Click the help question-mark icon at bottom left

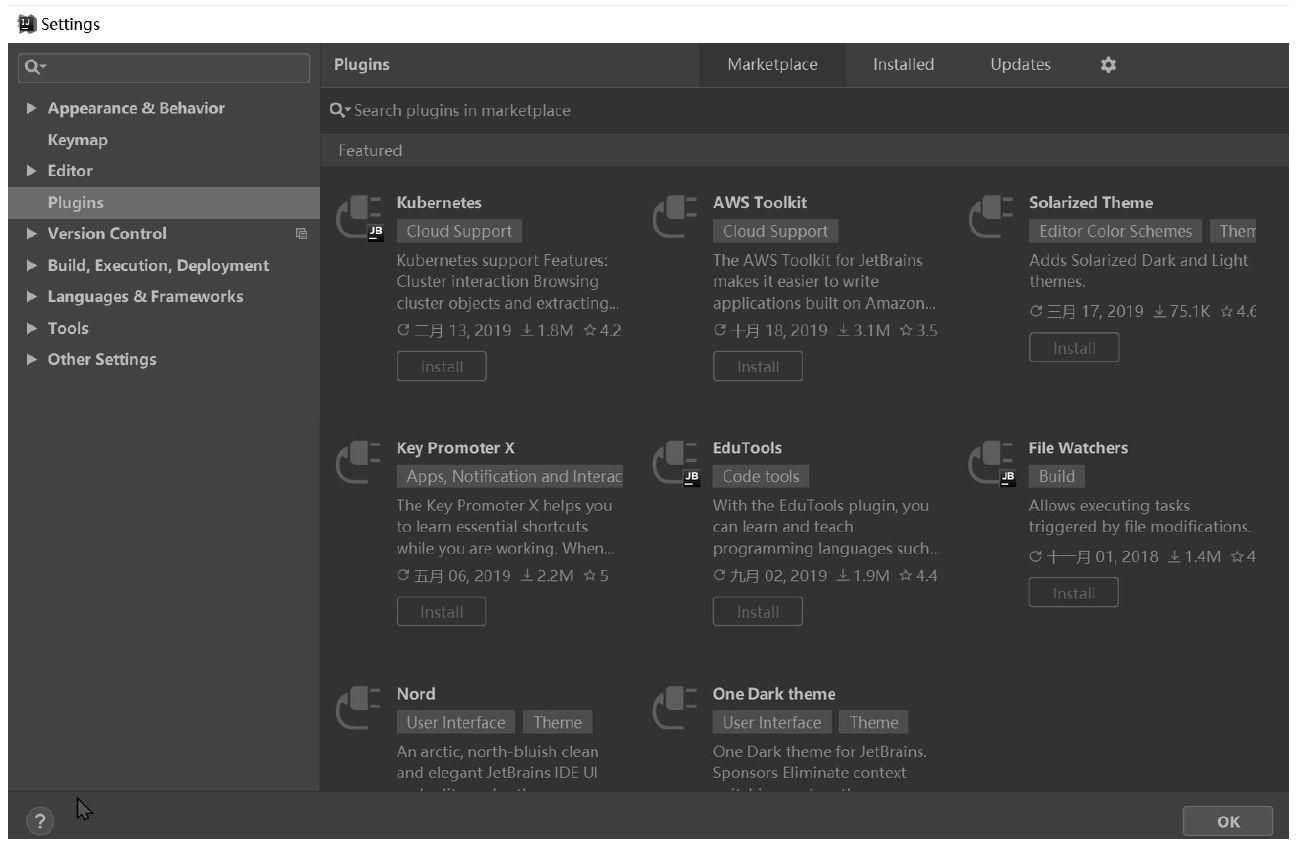point(38,819)
